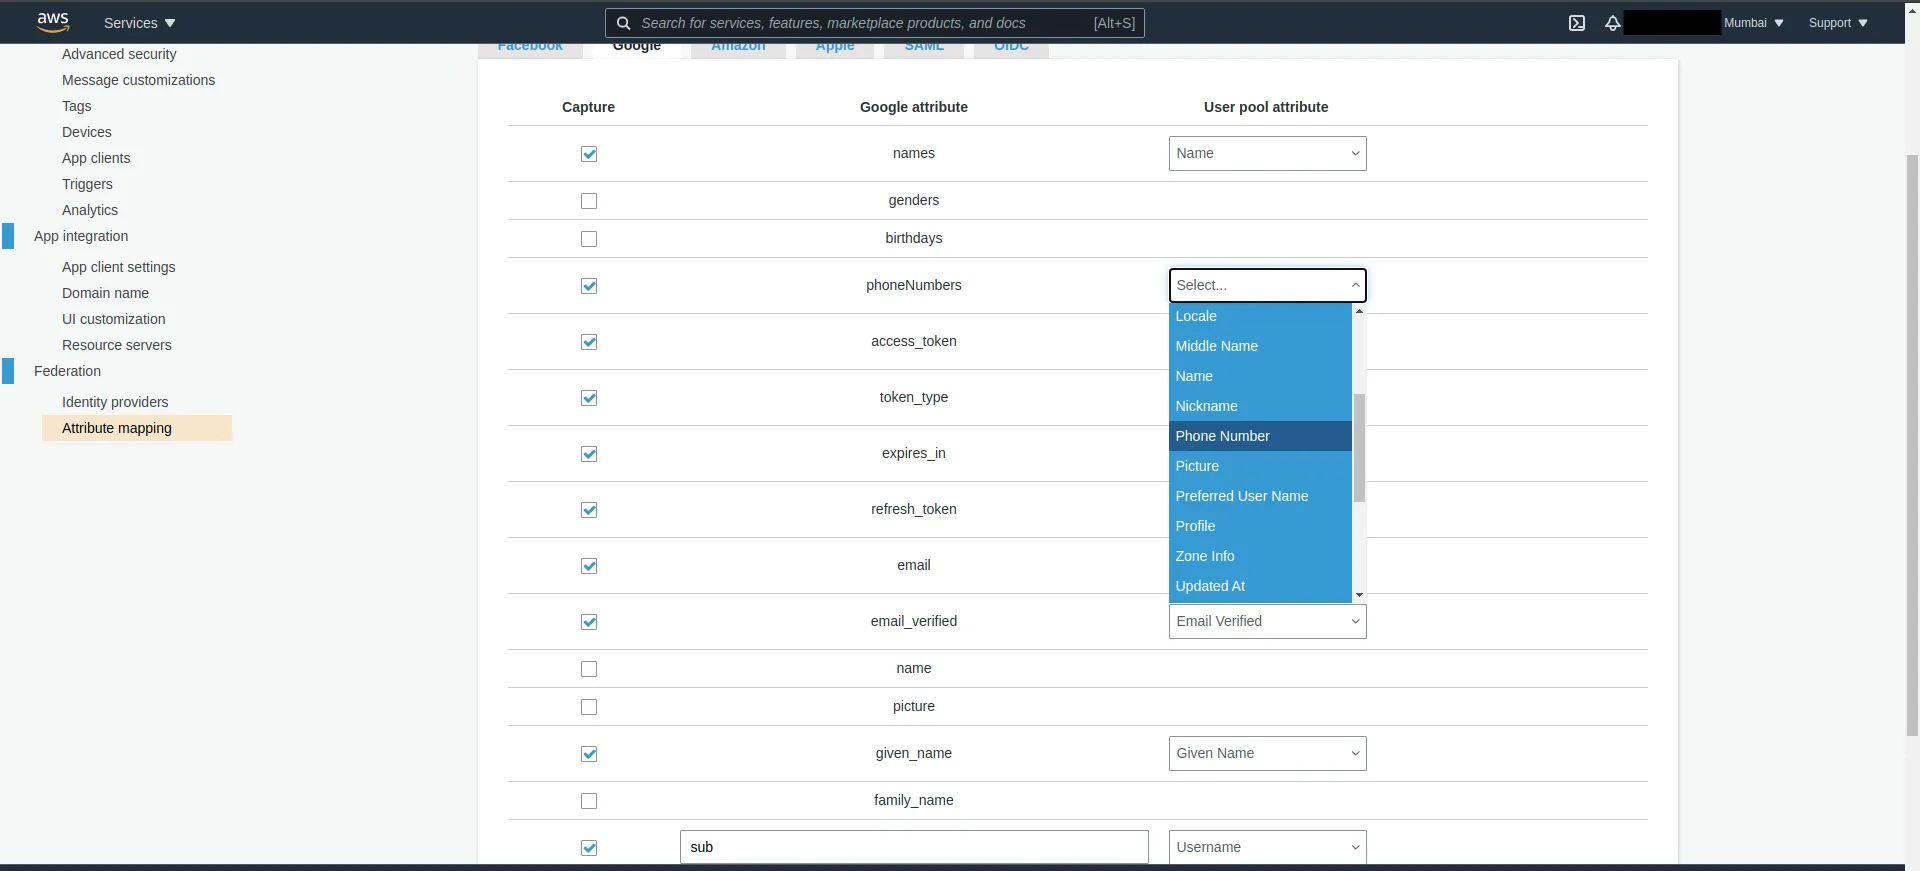Viewport: 1920px width, 871px height.
Task: Check the picture capture checkbox
Action: (x=589, y=707)
